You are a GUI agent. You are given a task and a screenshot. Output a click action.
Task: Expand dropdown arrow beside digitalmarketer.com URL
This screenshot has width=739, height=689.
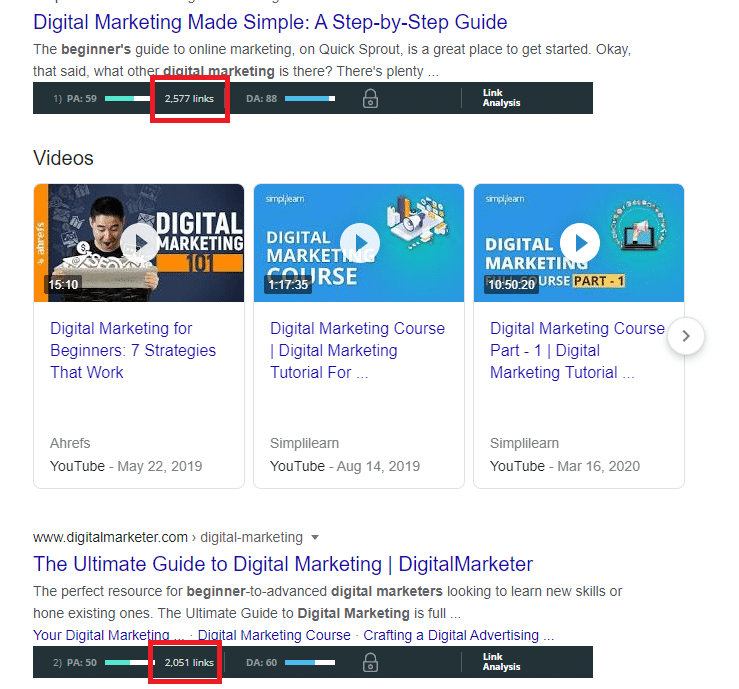coord(315,537)
